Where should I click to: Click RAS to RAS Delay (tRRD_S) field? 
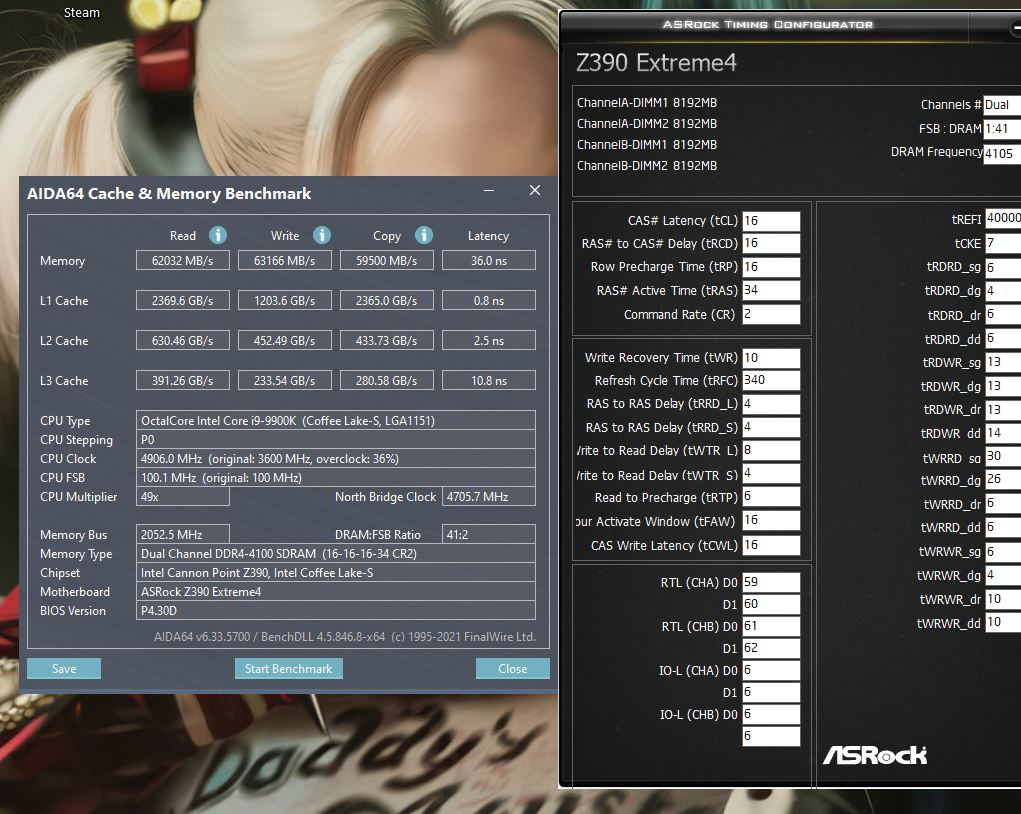pyautogui.click(x=771, y=427)
